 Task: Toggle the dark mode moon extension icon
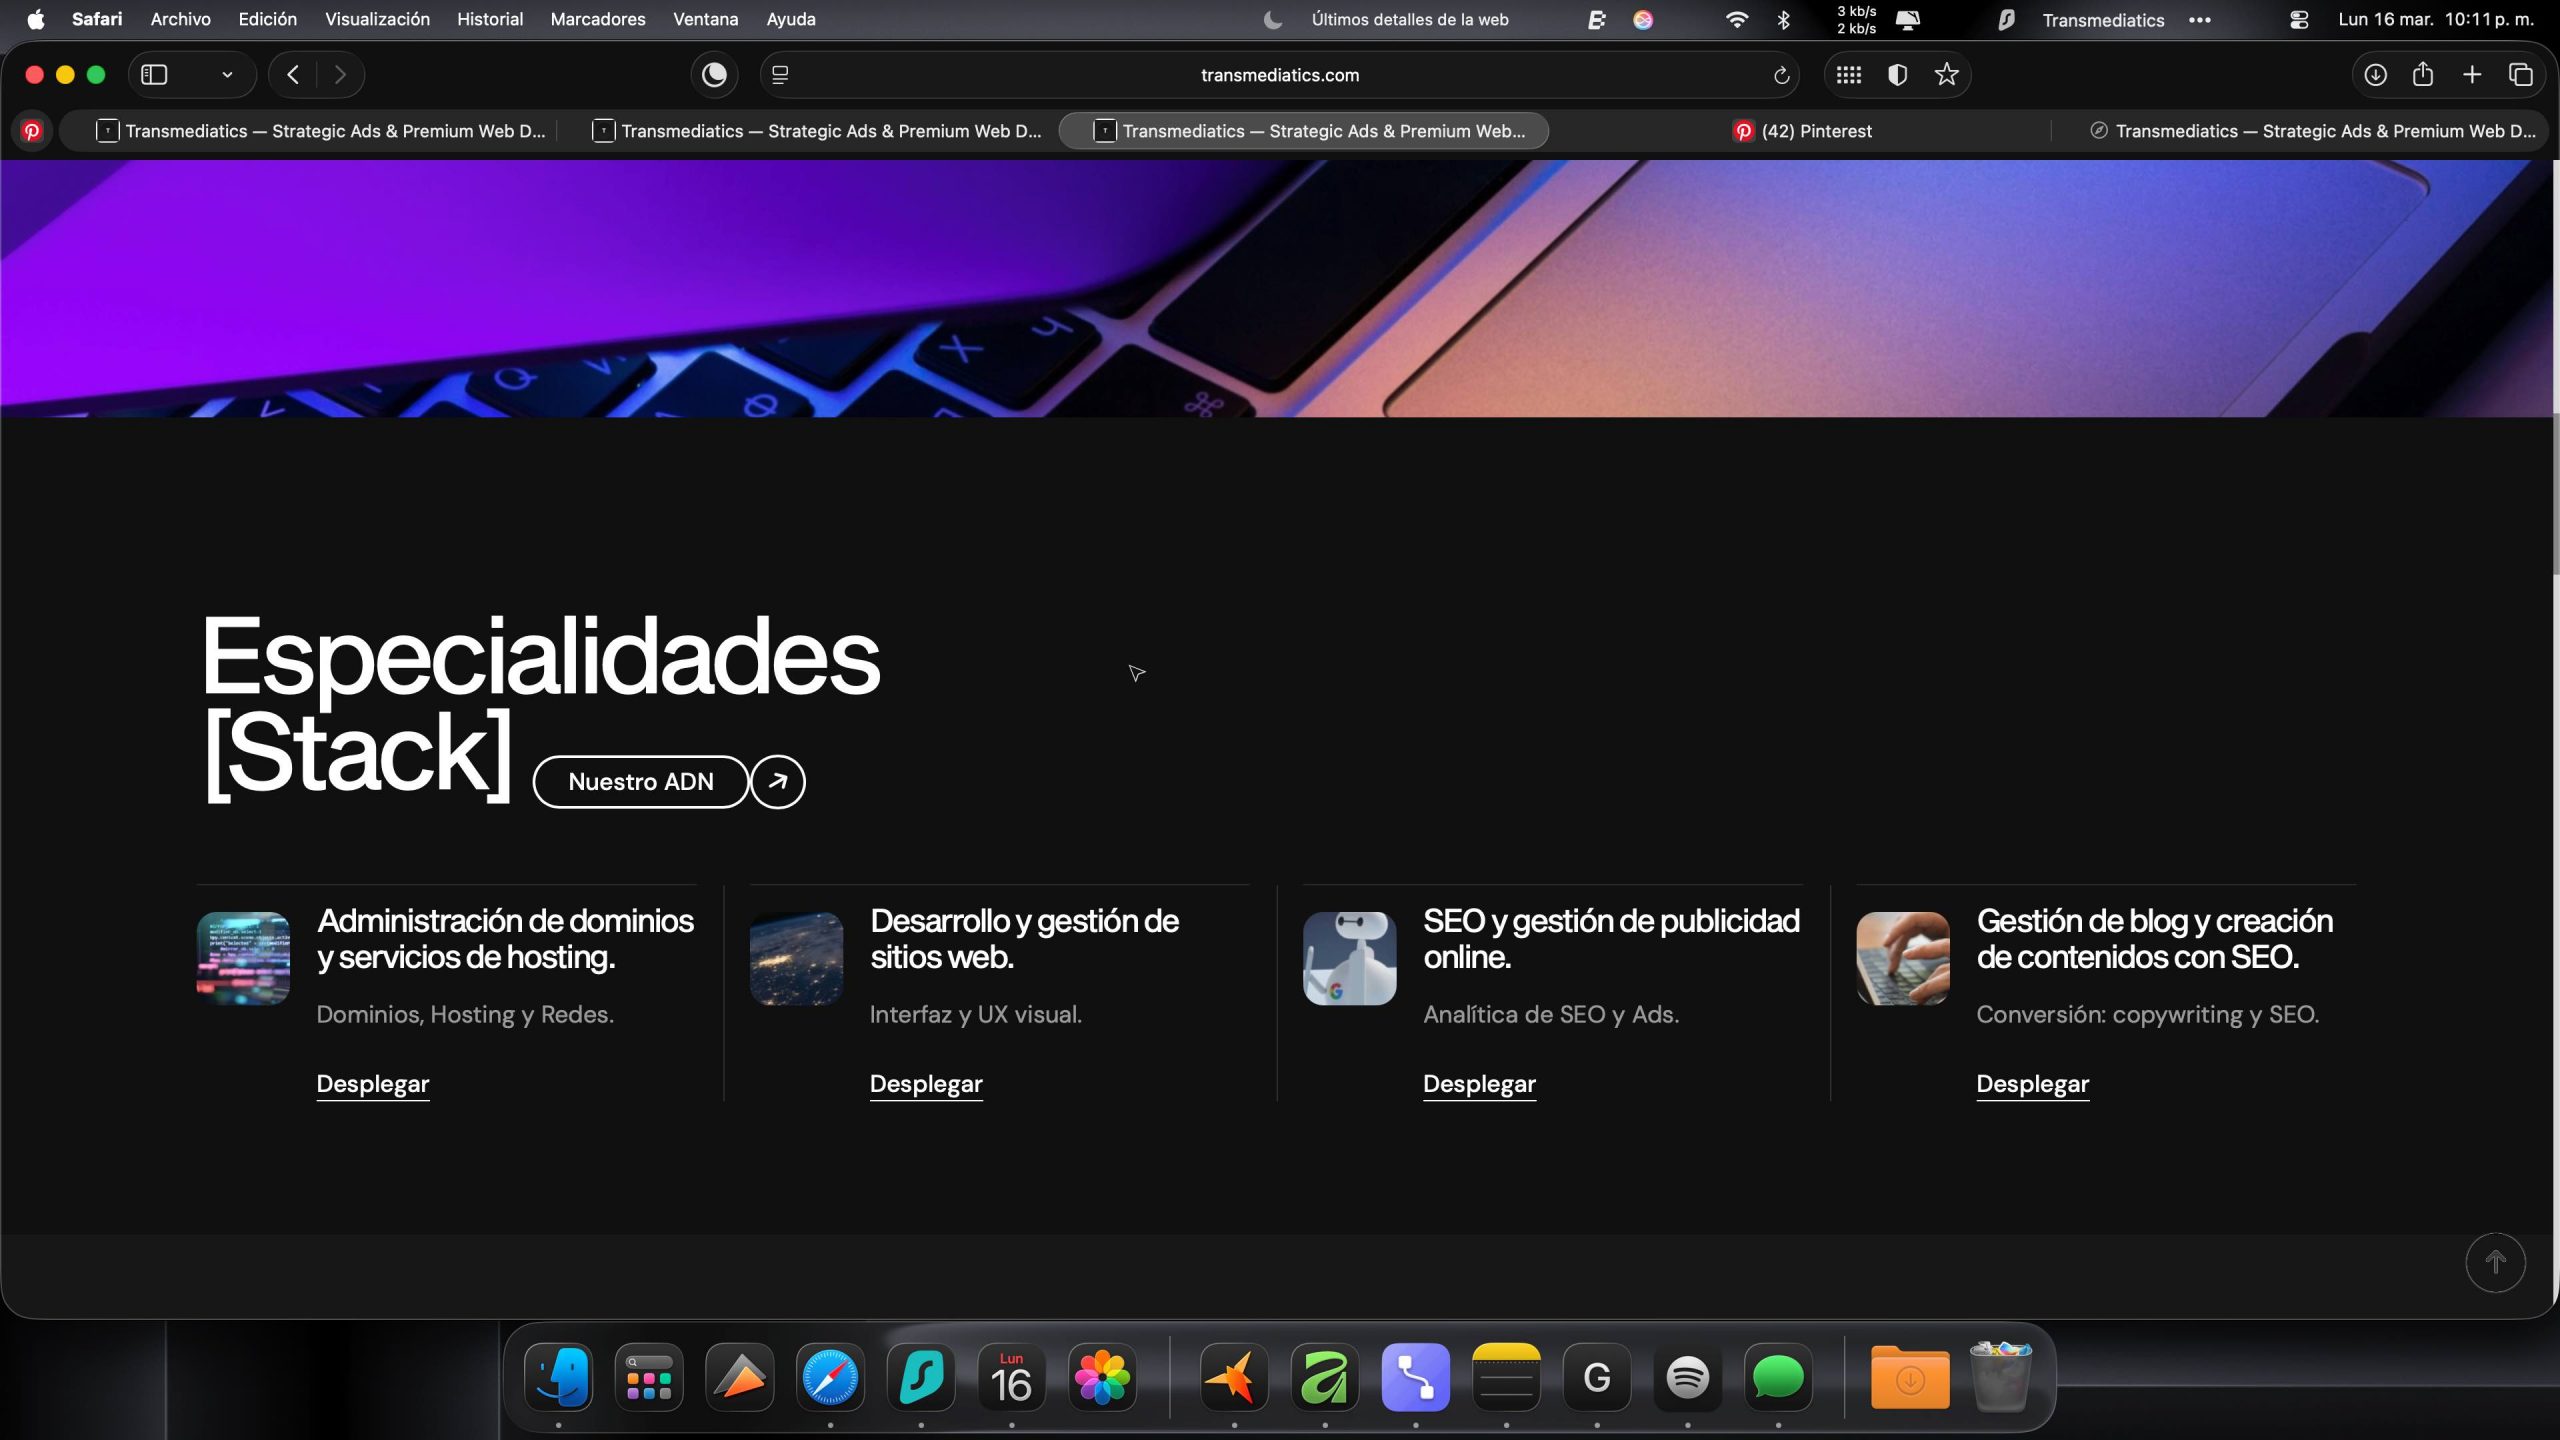point(714,75)
